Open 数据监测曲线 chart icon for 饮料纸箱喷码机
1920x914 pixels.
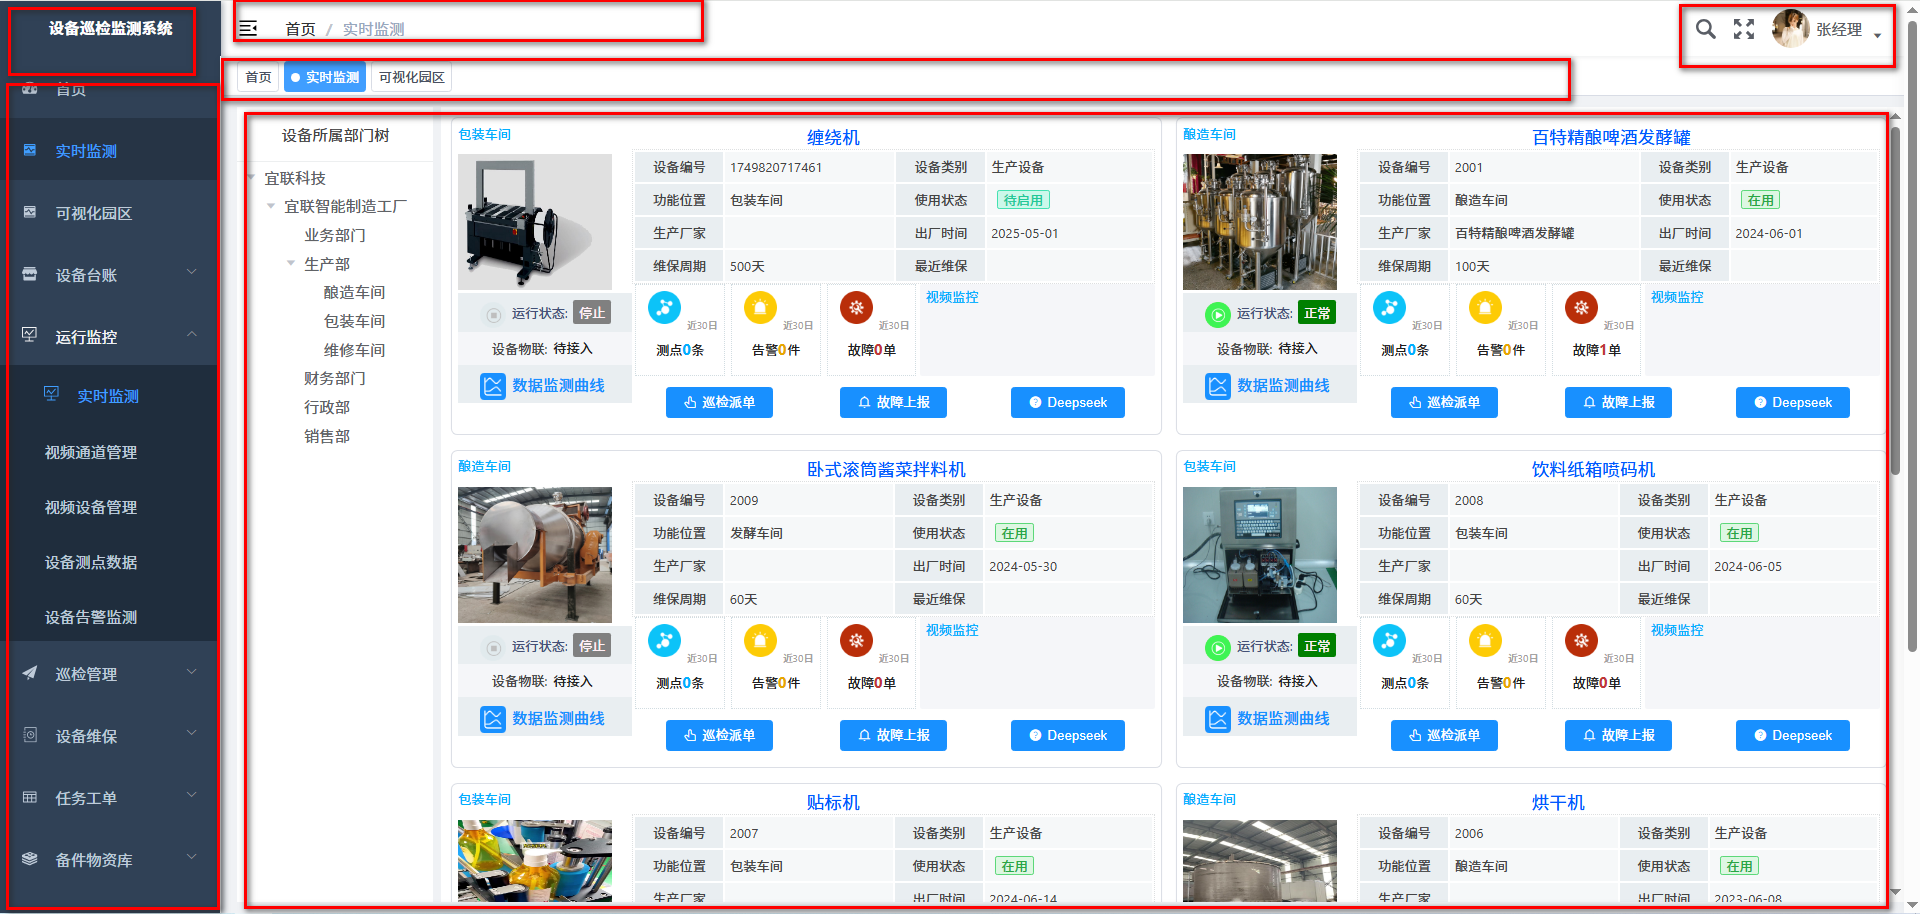click(1217, 718)
